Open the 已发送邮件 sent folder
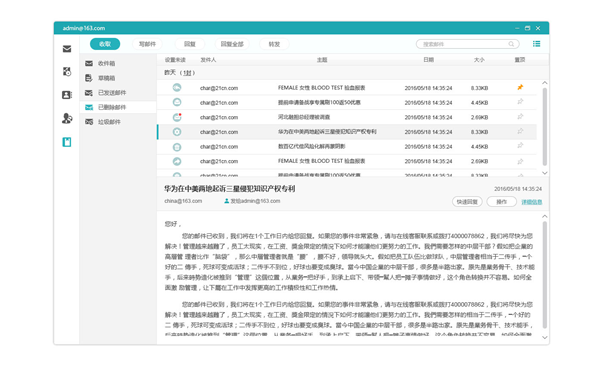The image size is (603, 366). coord(118,93)
